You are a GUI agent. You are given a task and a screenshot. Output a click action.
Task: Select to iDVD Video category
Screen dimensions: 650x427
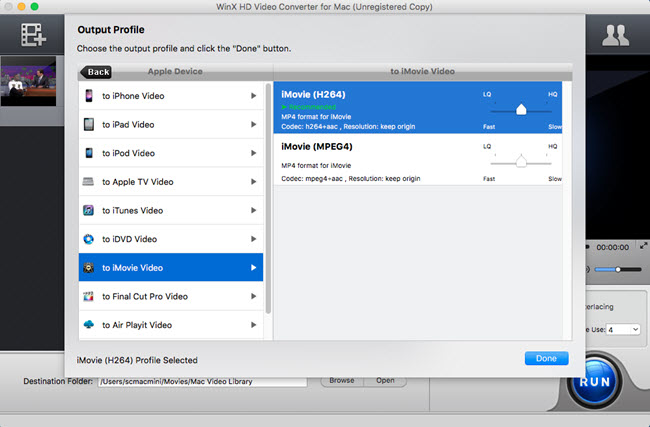[x=171, y=239]
